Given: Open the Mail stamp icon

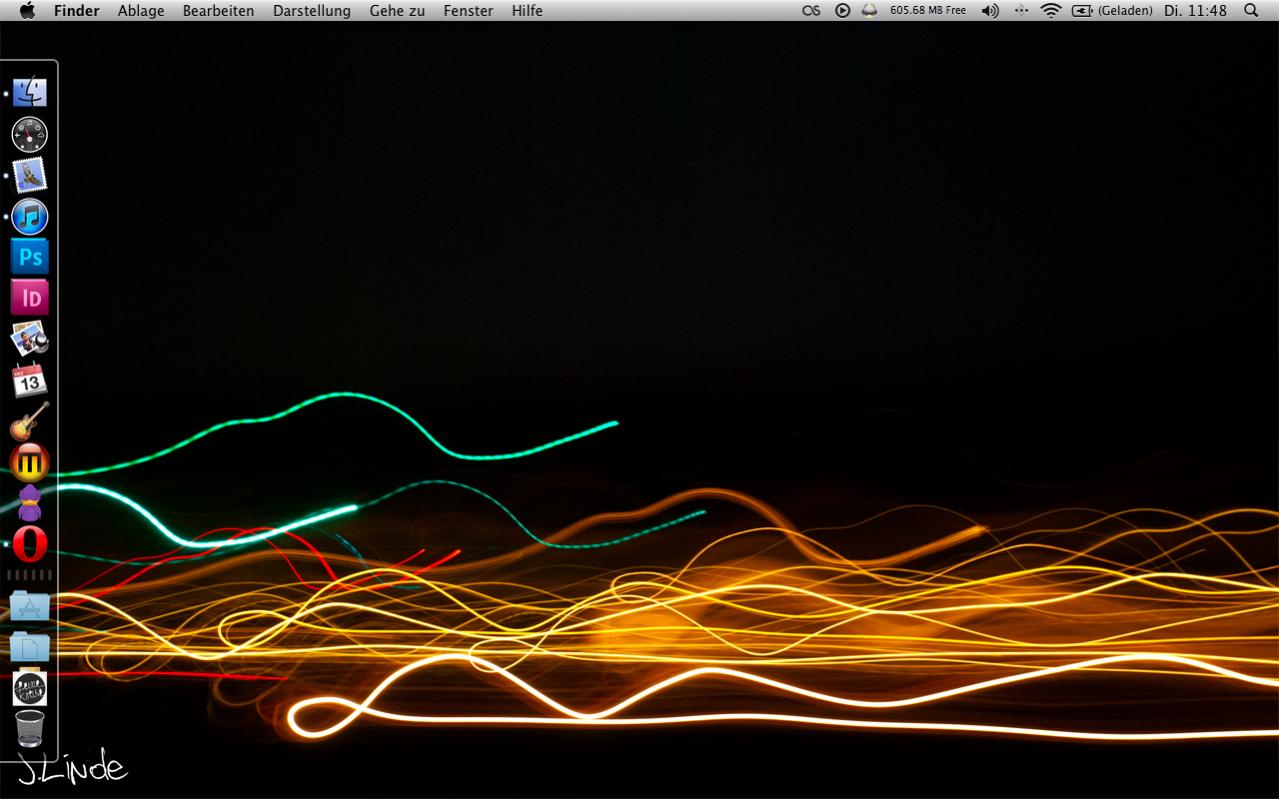Looking at the screenshot, I should point(30,175).
